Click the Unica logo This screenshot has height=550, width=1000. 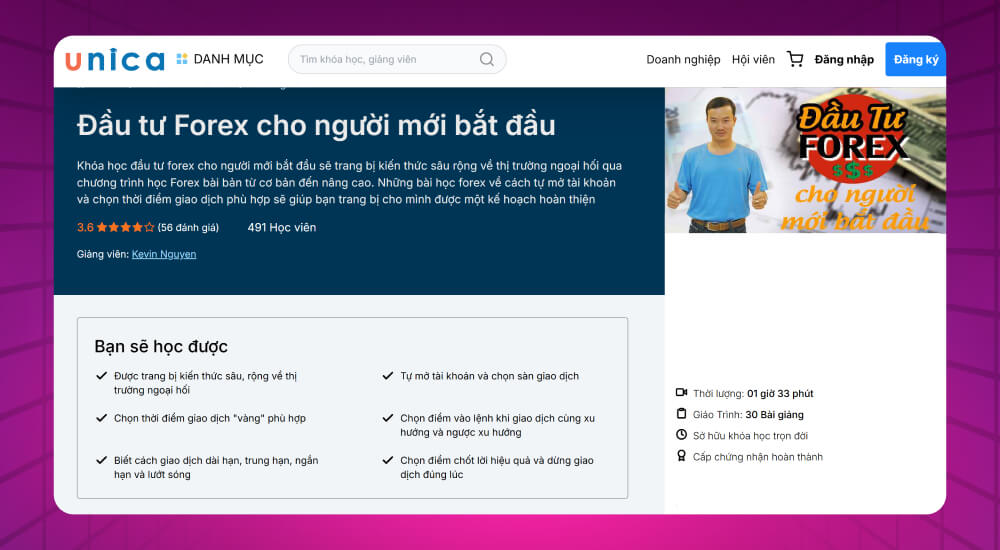[115, 60]
